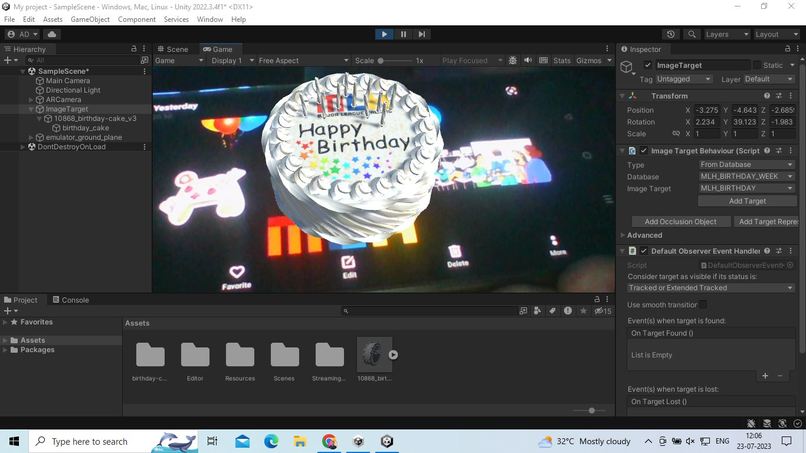Open Microsoft Edge from the taskbar

(x=271, y=441)
